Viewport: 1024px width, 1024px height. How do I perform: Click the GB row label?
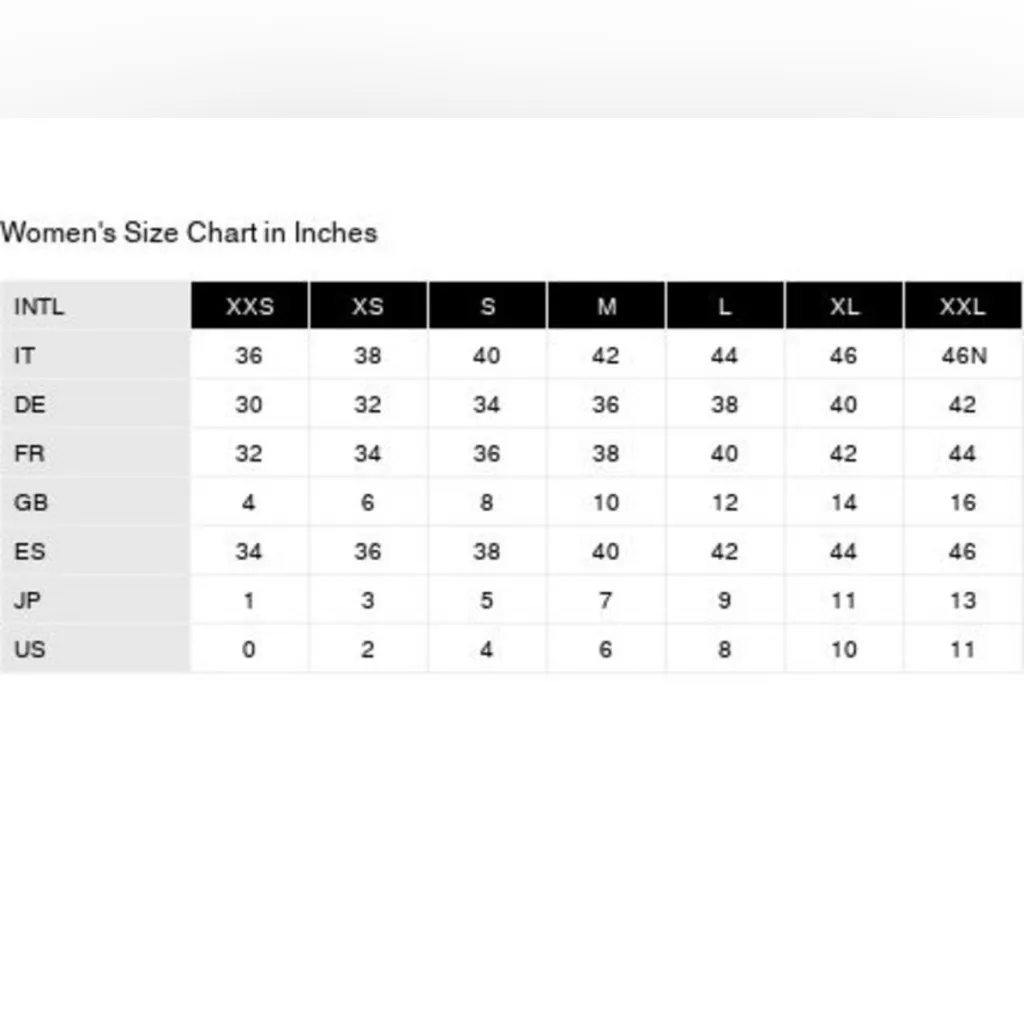point(31,503)
